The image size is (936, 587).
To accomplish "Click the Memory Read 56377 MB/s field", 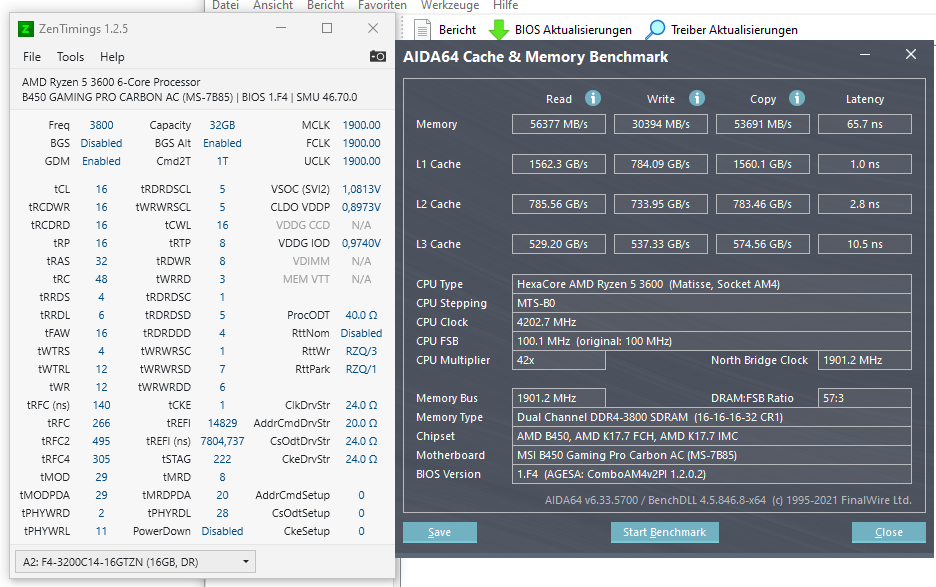I will click(559, 124).
